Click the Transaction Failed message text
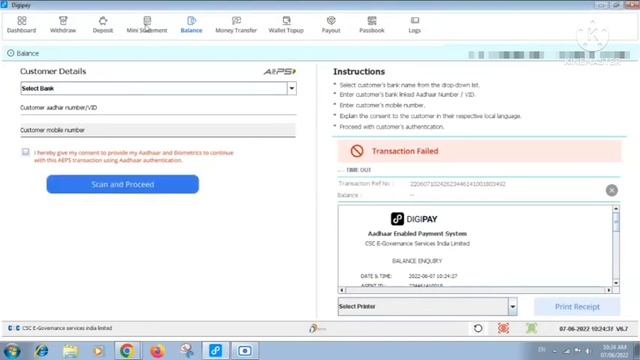This screenshot has width=640, height=360. tap(405, 151)
